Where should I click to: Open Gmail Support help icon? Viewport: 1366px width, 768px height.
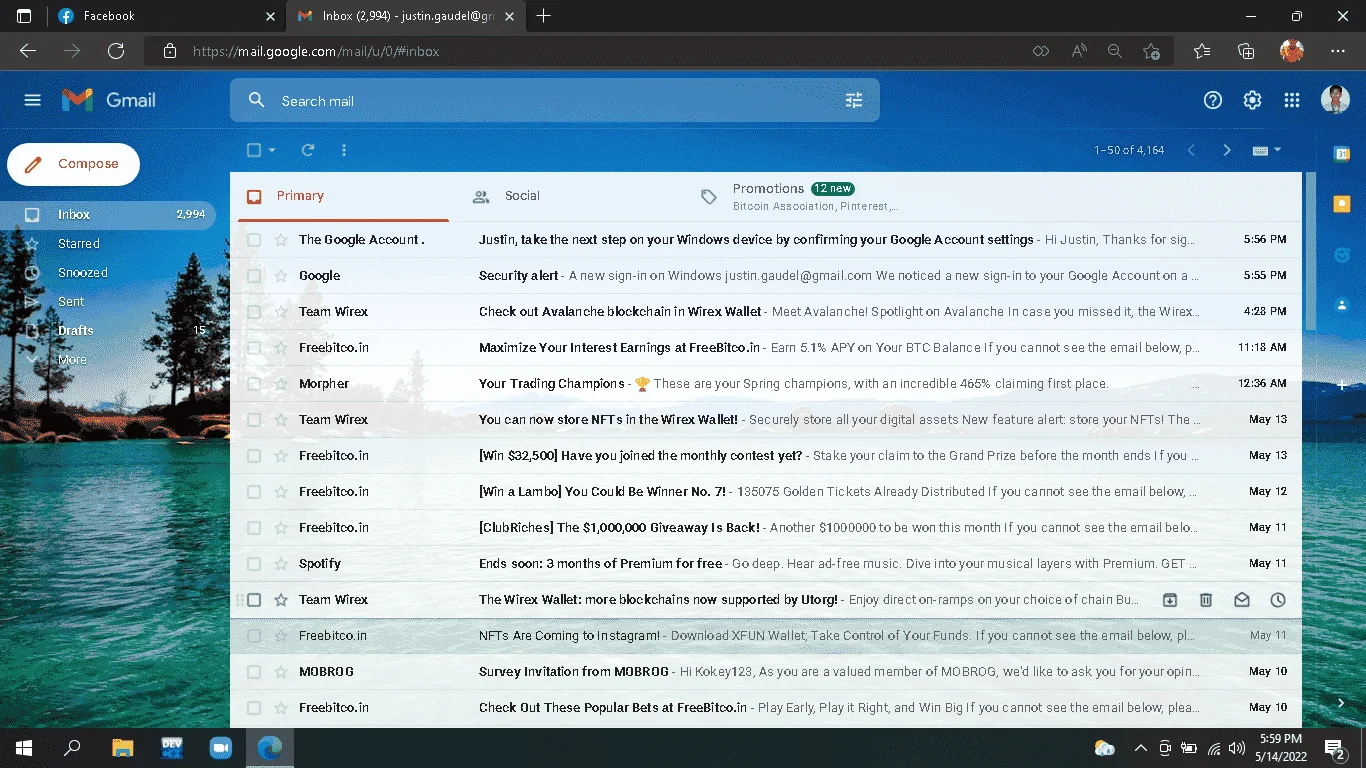(1213, 100)
